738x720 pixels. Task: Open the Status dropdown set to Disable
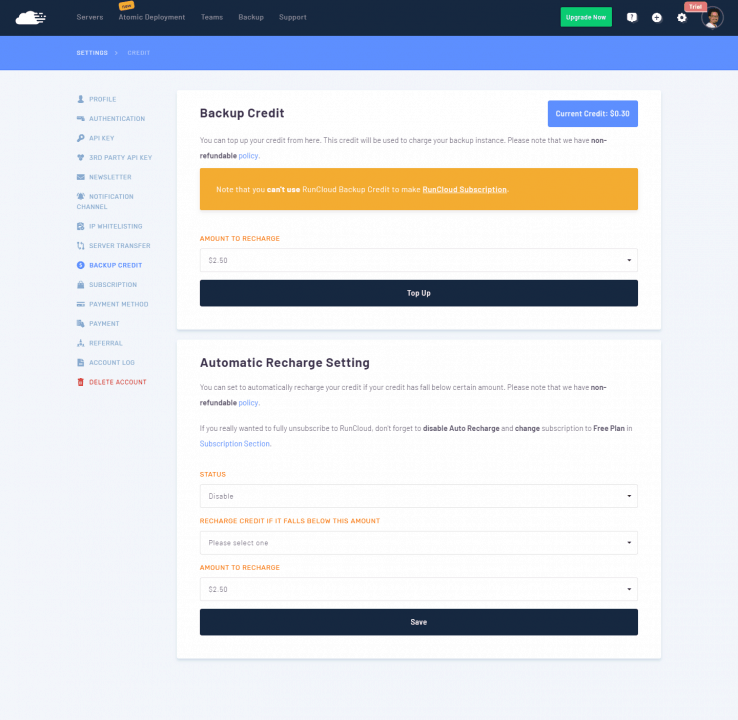(418, 496)
